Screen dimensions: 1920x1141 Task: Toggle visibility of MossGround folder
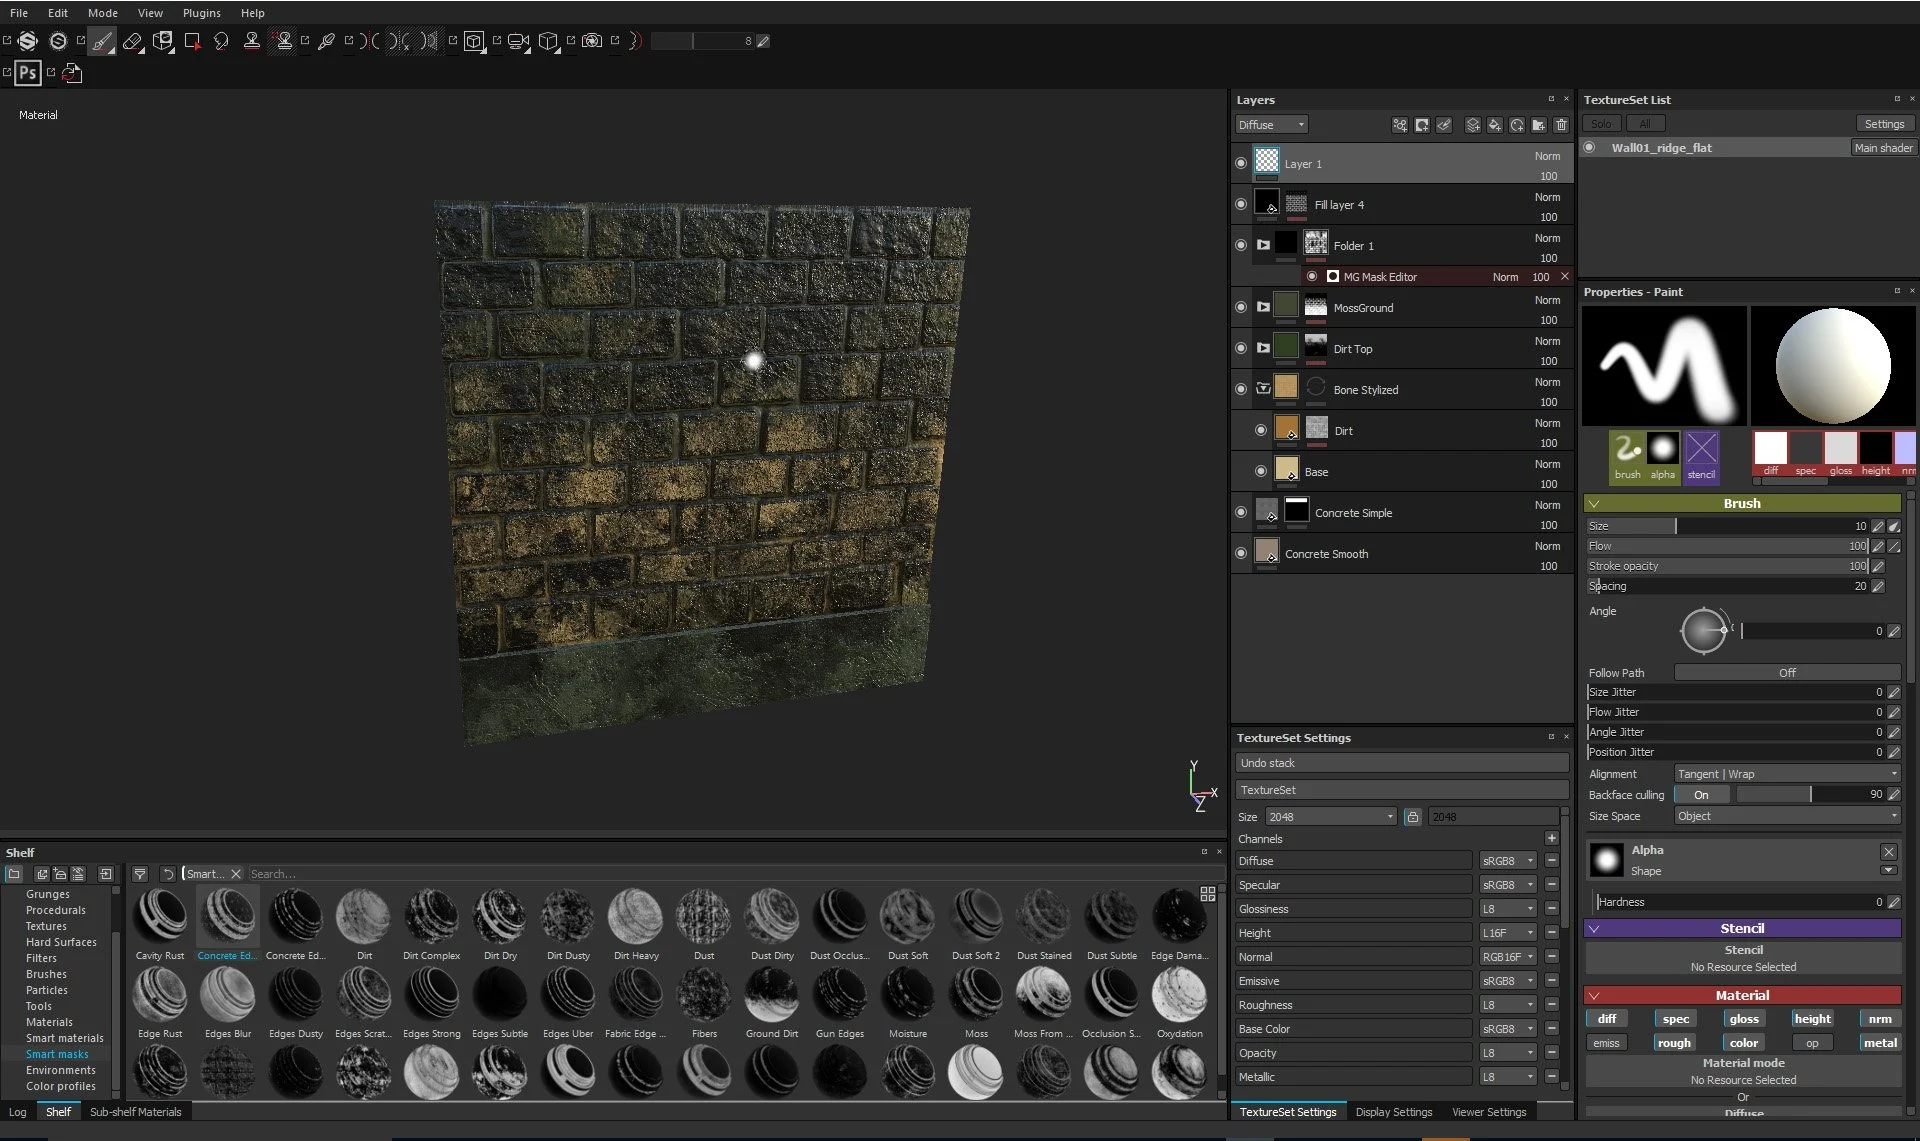pyautogui.click(x=1241, y=307)
